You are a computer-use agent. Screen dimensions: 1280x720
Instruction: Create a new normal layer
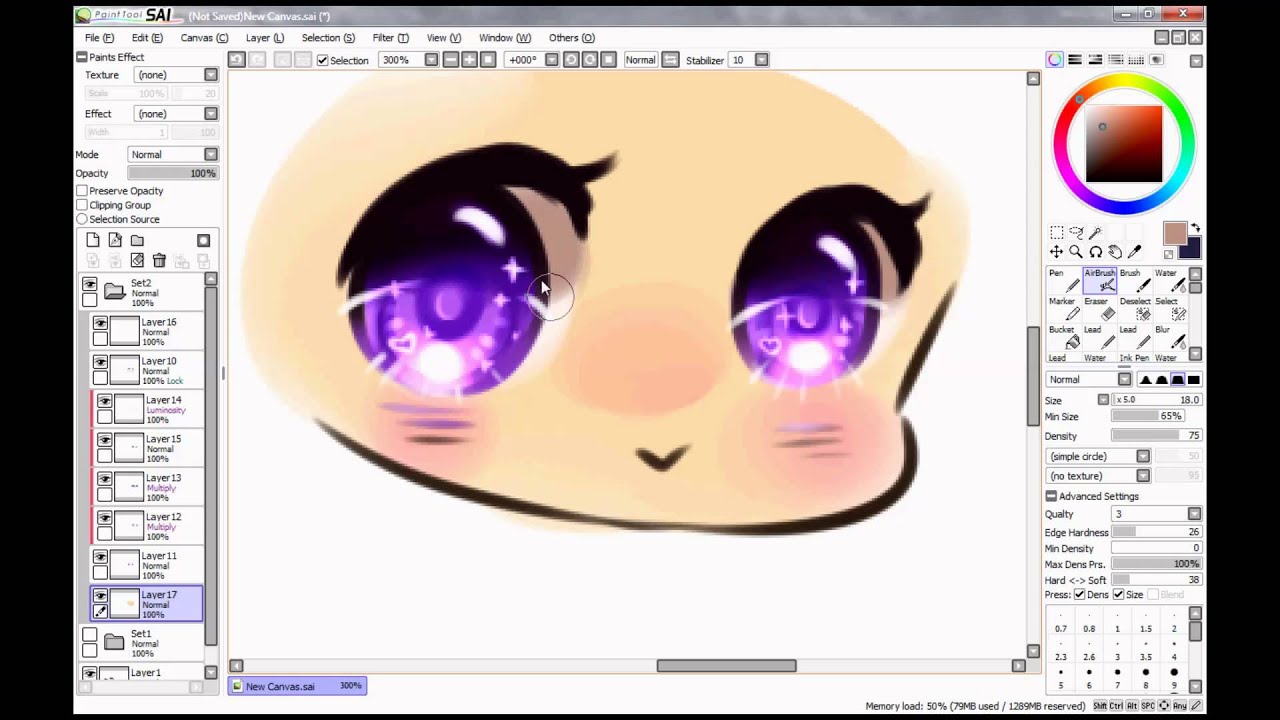[x=93, y=240]
